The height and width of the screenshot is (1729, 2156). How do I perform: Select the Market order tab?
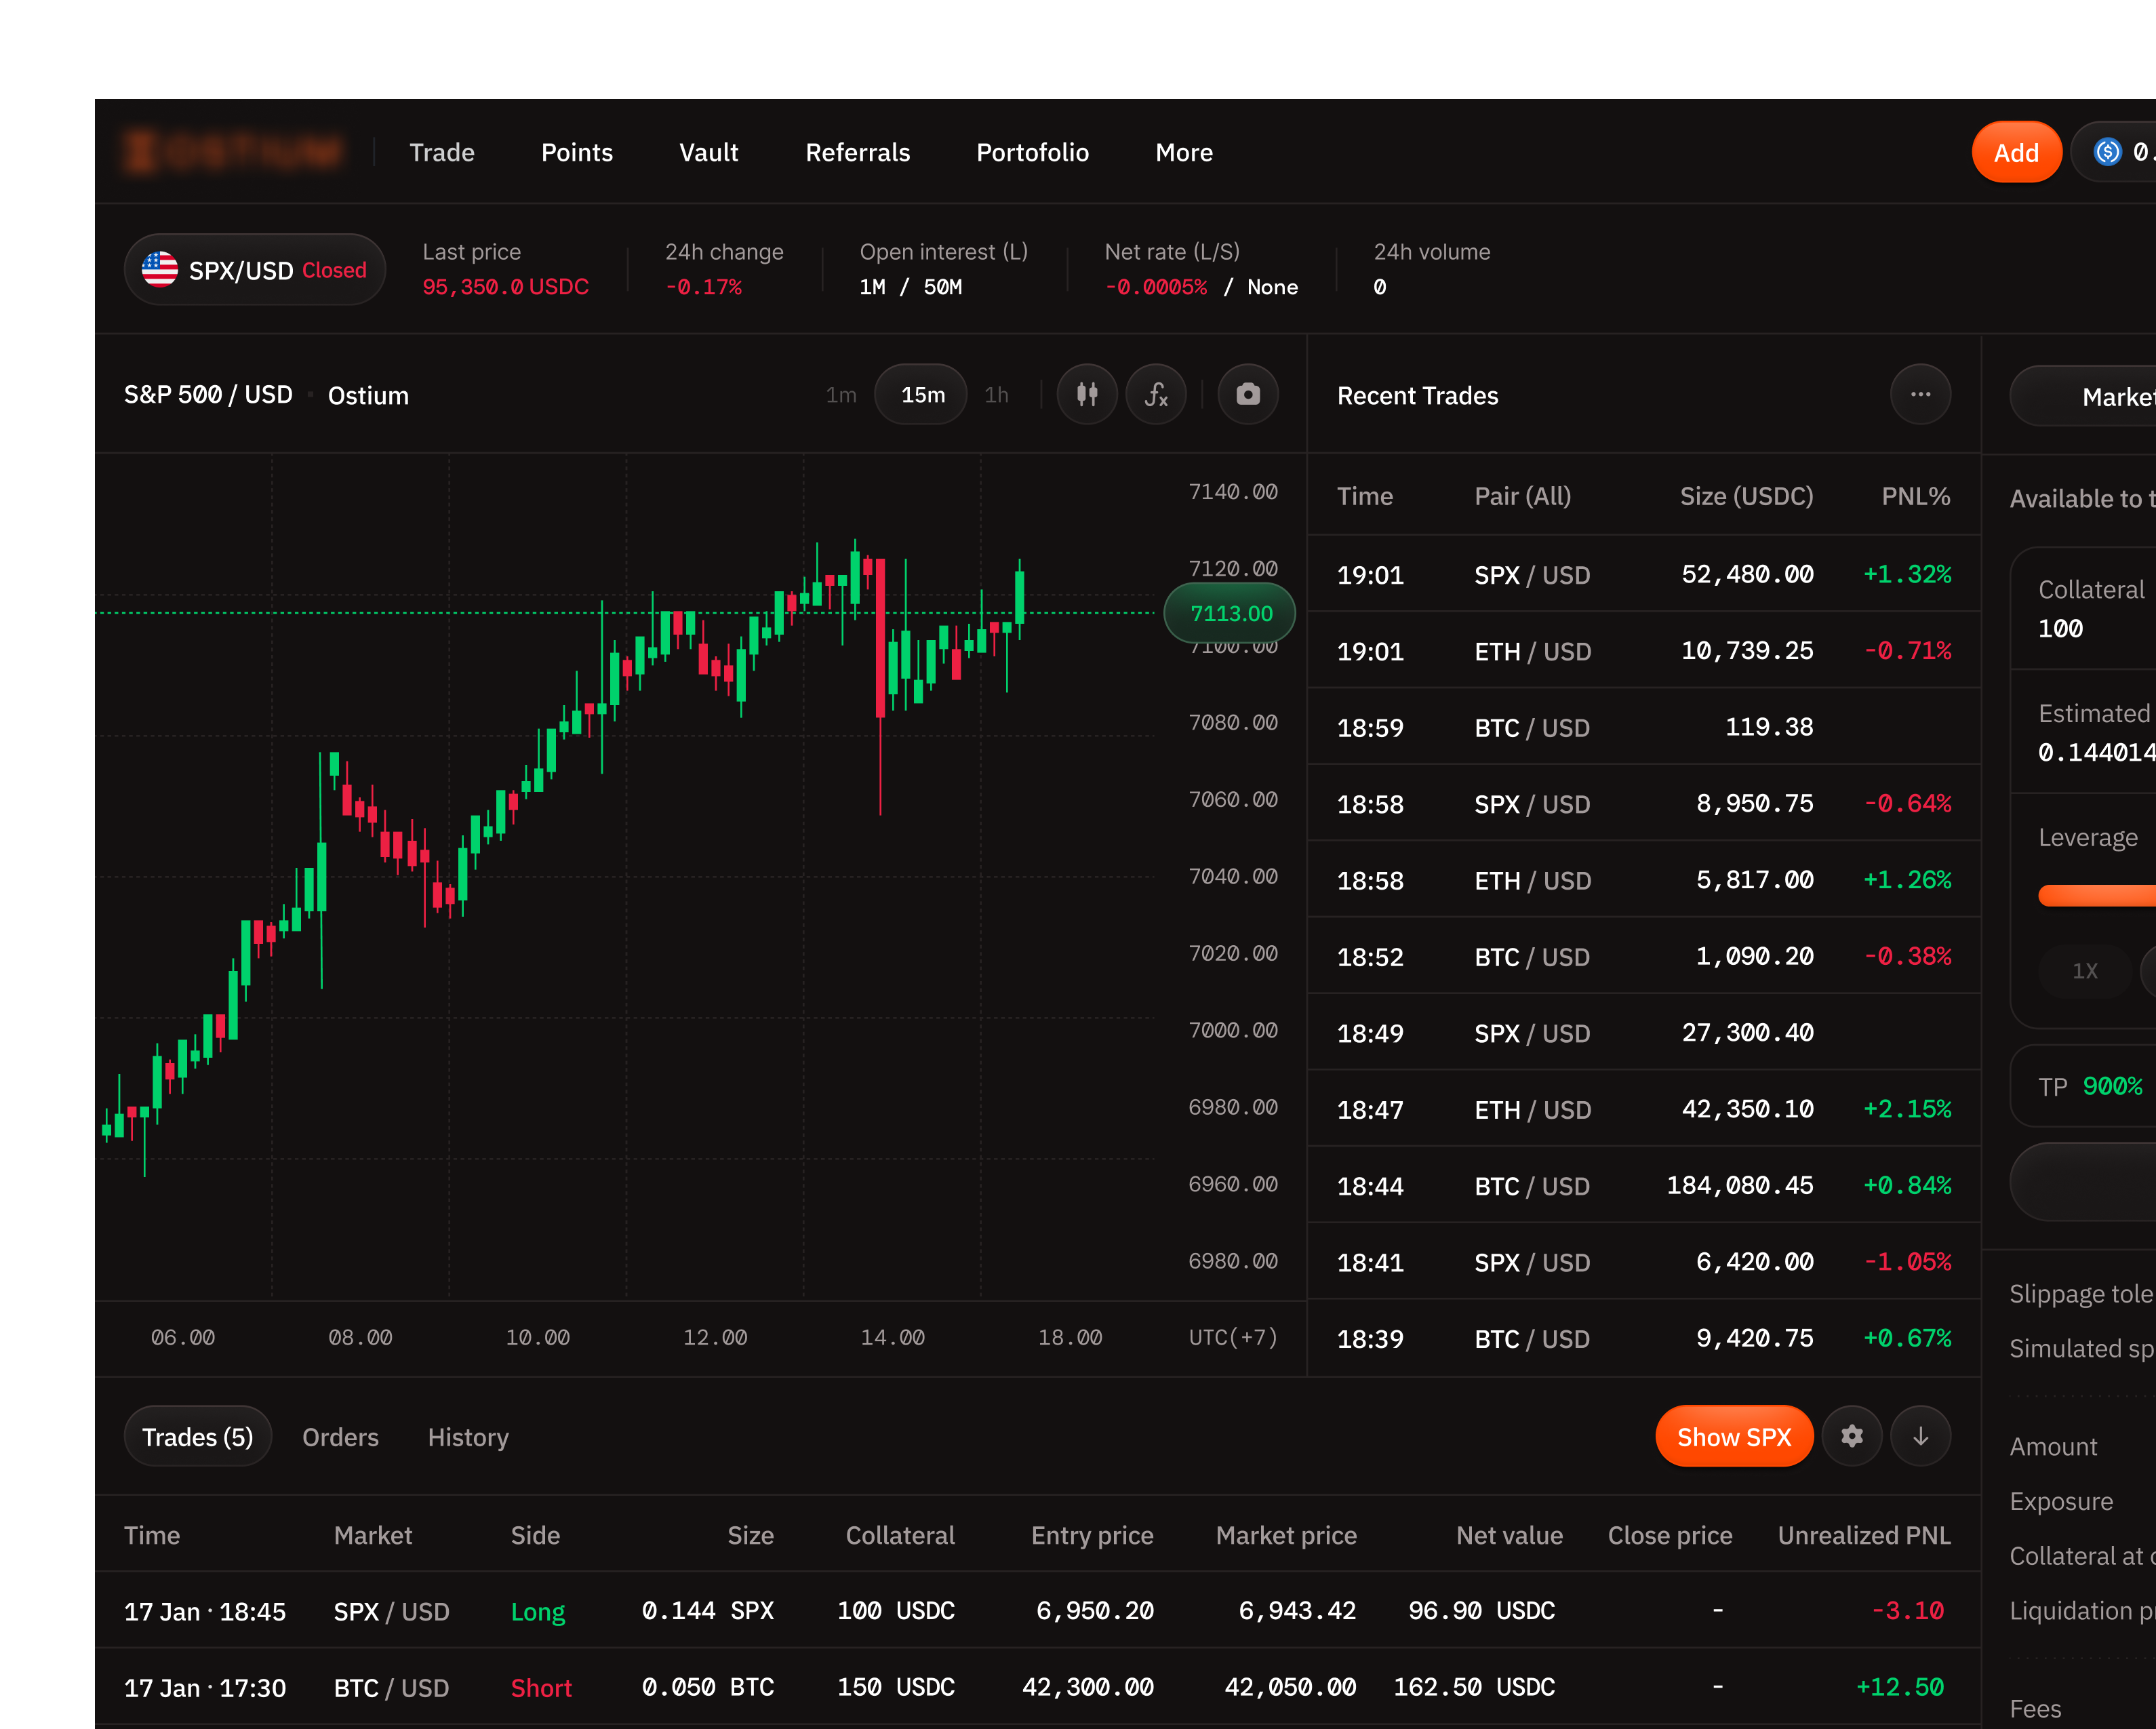point(2083,397)
